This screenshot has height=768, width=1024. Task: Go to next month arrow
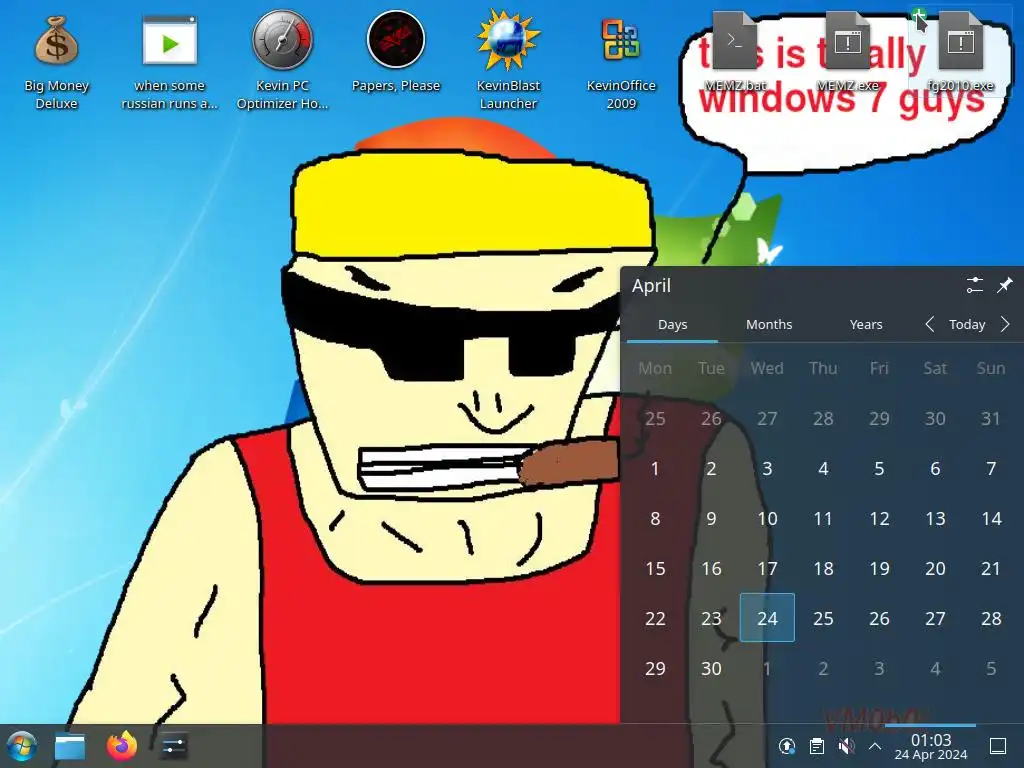click(x=1004, y=325)
